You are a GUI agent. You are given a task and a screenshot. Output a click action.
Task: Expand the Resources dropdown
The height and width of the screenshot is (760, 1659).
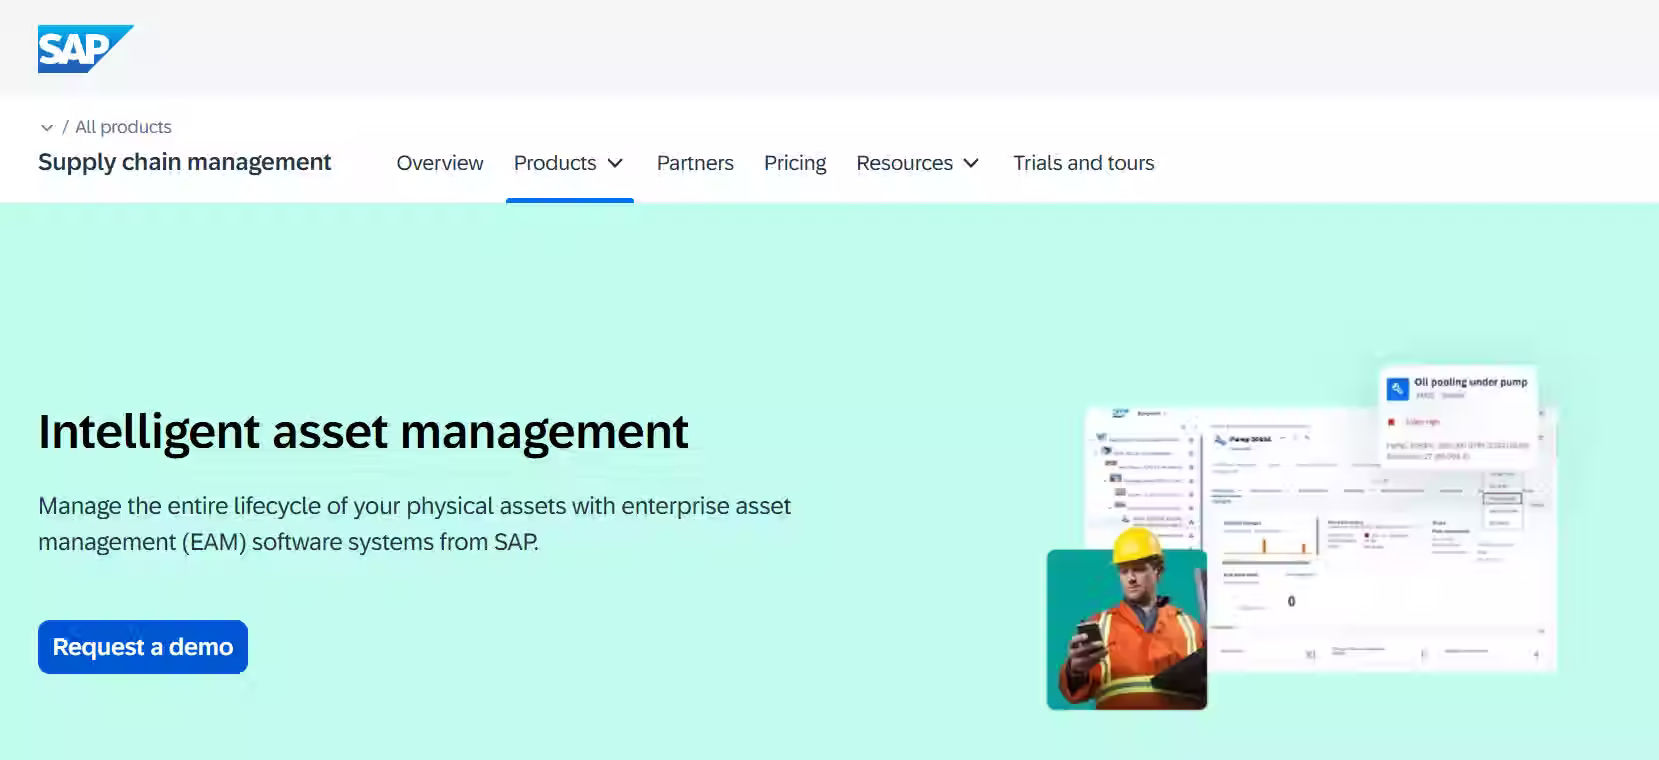918,163
